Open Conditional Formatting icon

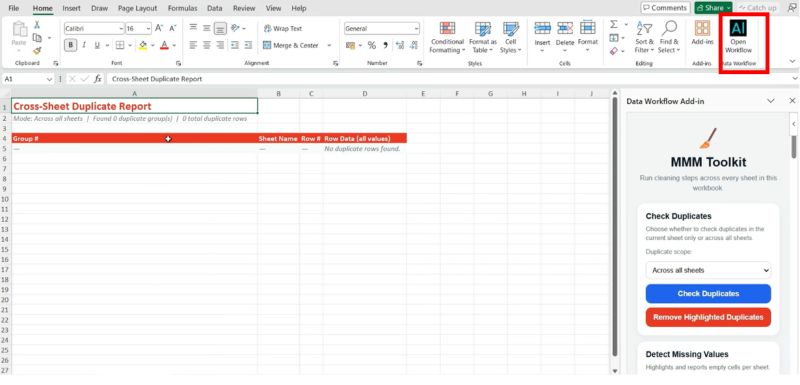pos(447,29)
